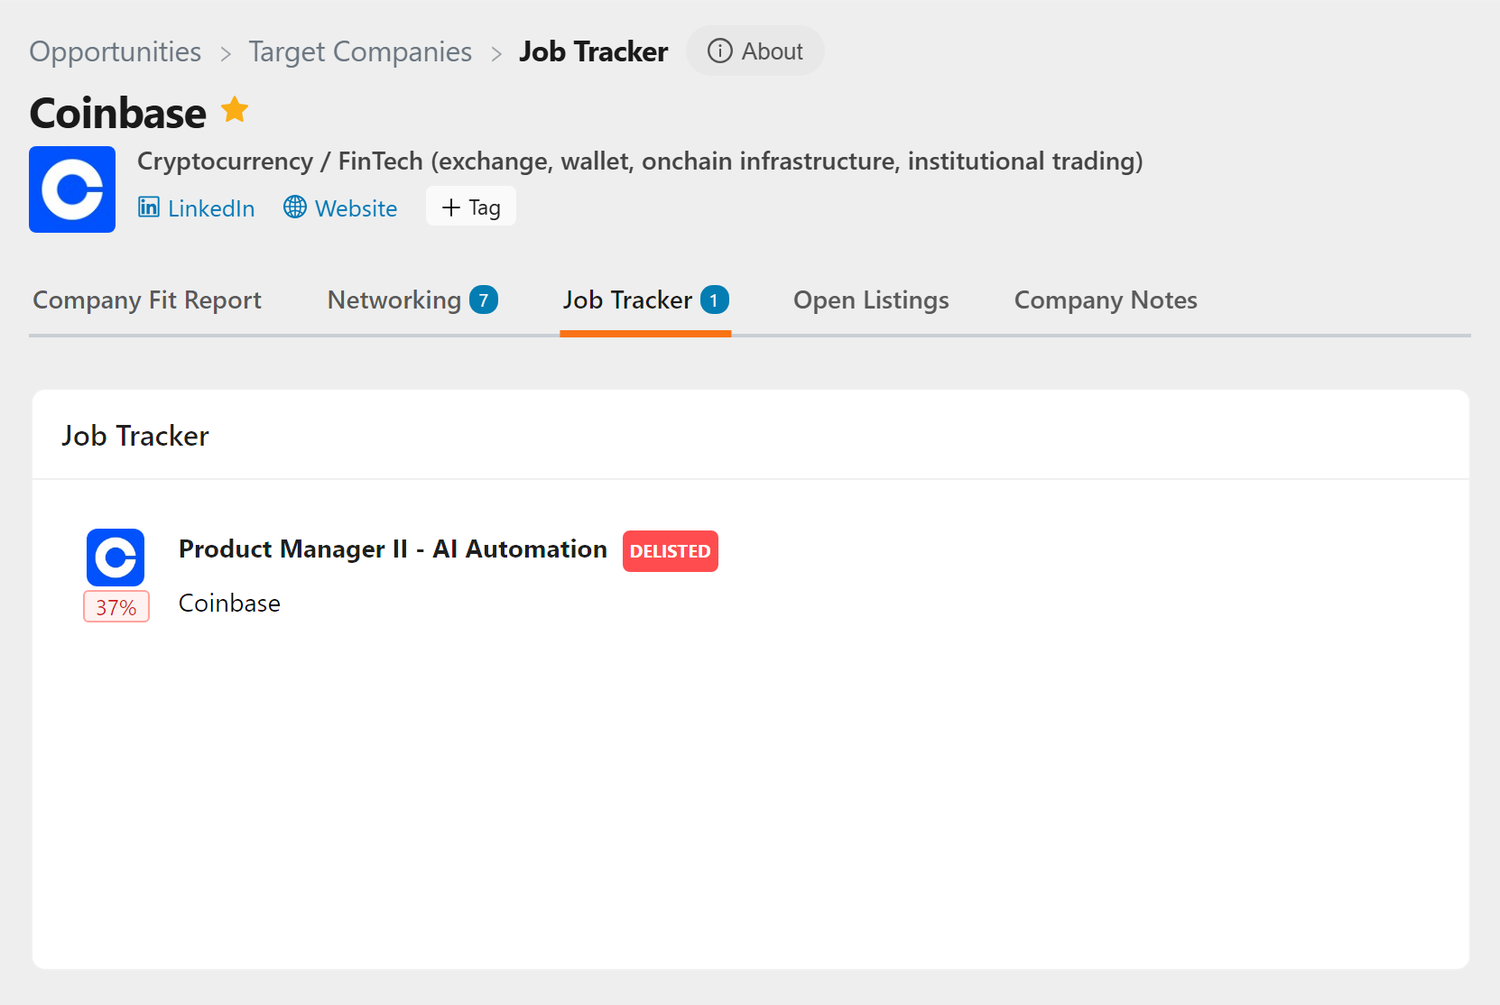Open Product Manager II - AI Automation job
Viewport: 1500px width, 1005px height.
tap(392, 549)
